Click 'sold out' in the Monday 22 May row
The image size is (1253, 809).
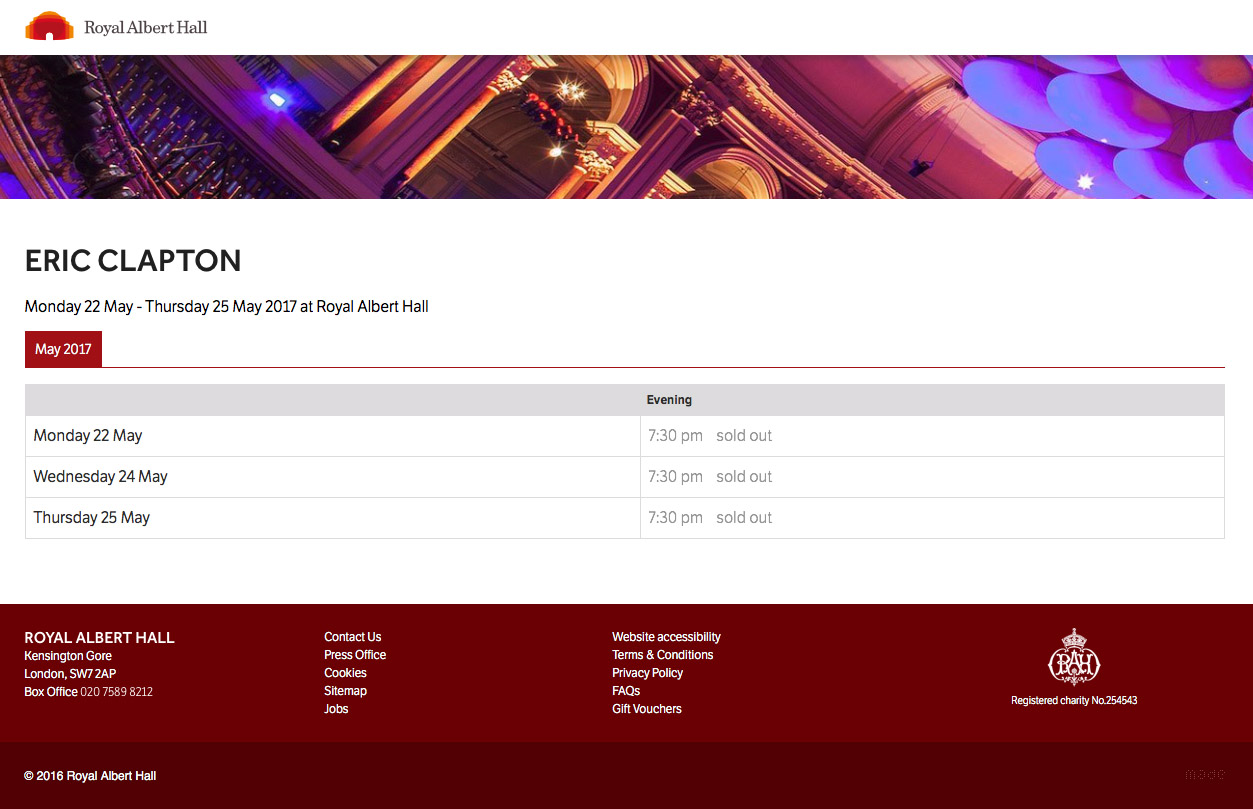pyautogui.click(x=744, y=436)
